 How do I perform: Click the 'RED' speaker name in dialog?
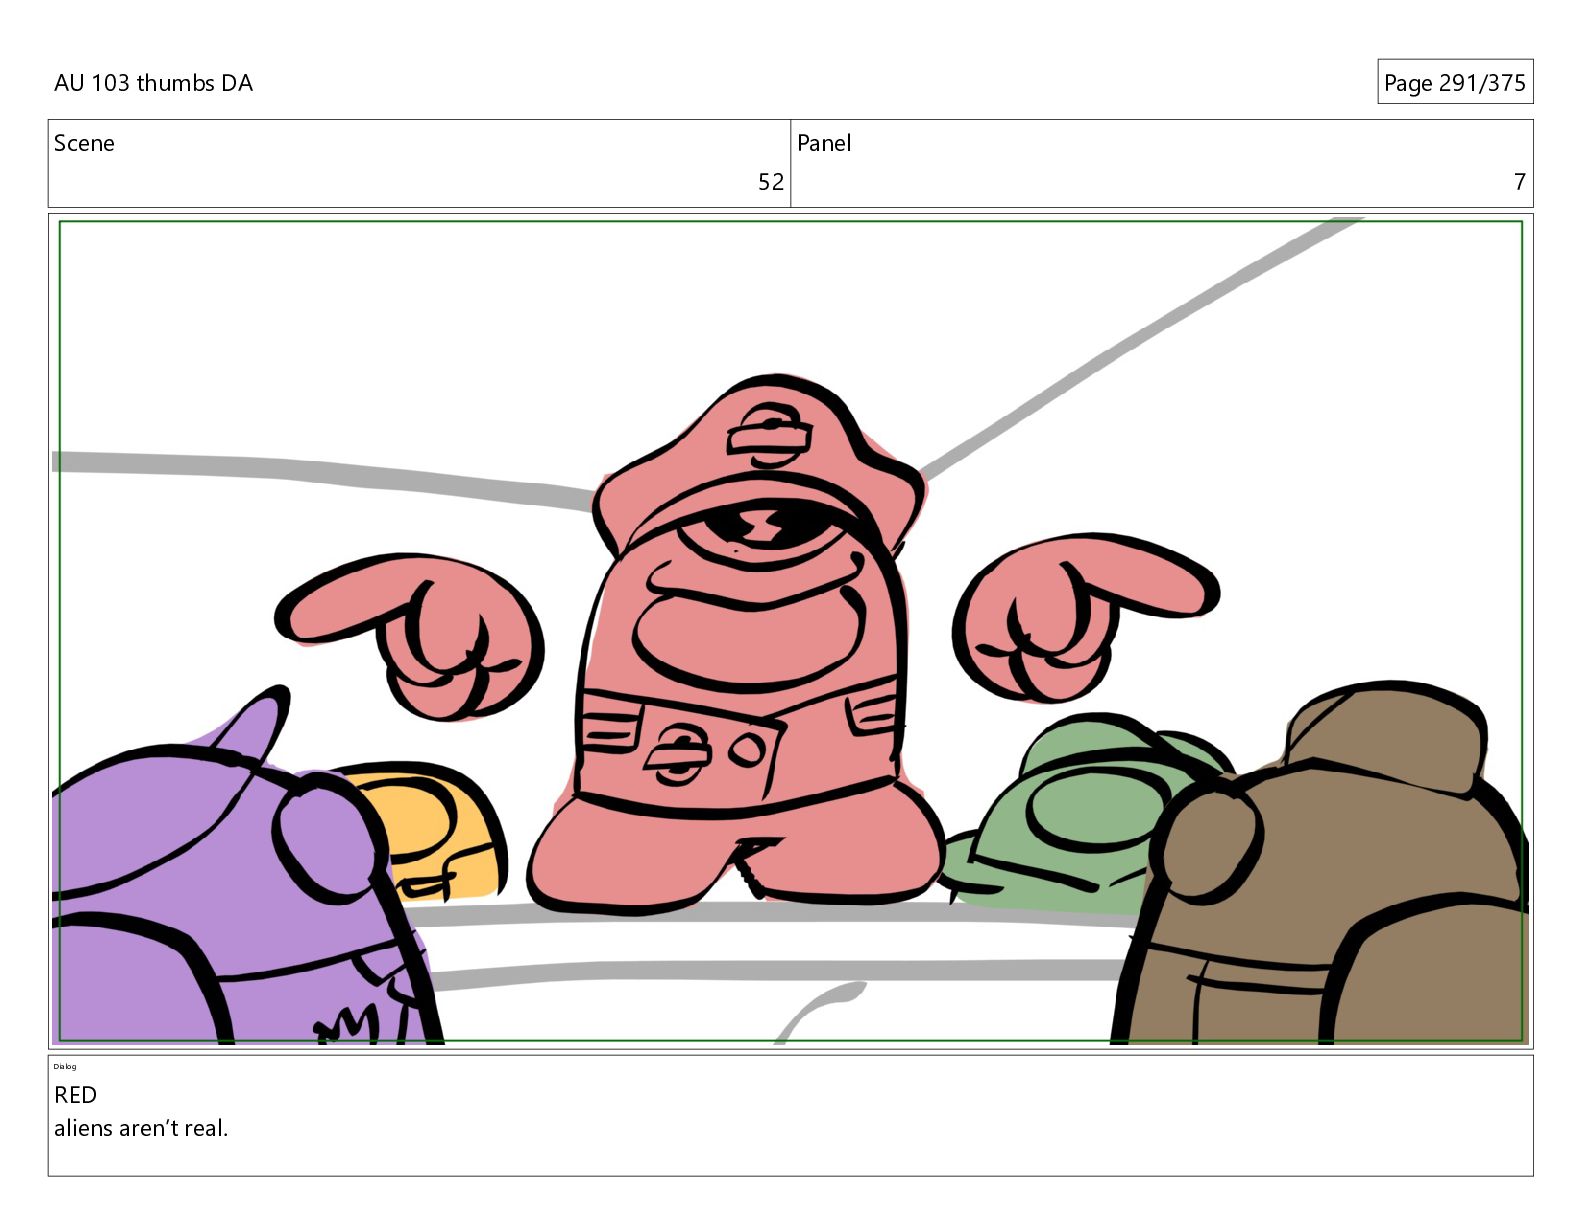[75, 1095]
